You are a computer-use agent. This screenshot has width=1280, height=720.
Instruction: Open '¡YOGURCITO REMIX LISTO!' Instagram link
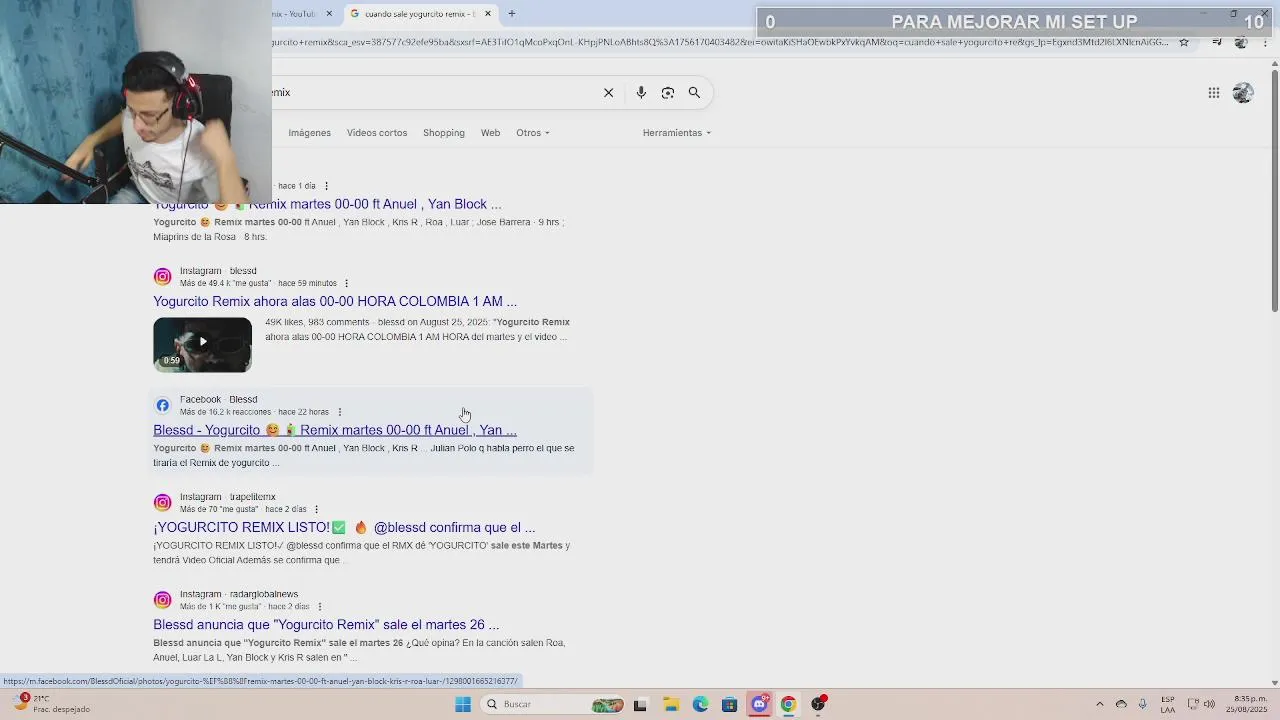344,527
